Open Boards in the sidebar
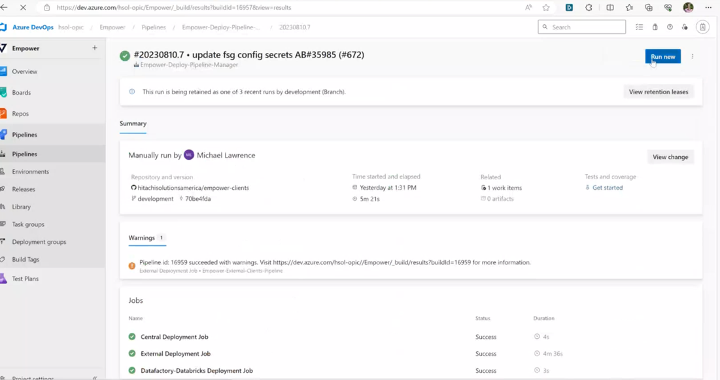The height and width of the screenshot is (380, 720). coord(21,93)
